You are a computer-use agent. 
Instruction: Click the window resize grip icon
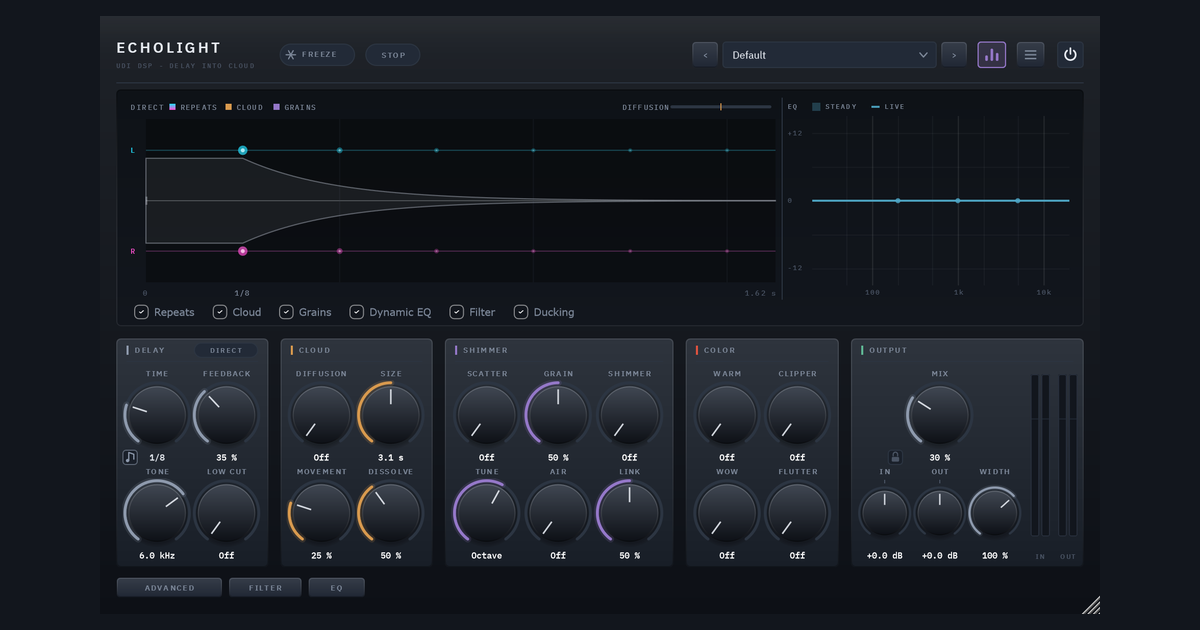[1091, 605]
